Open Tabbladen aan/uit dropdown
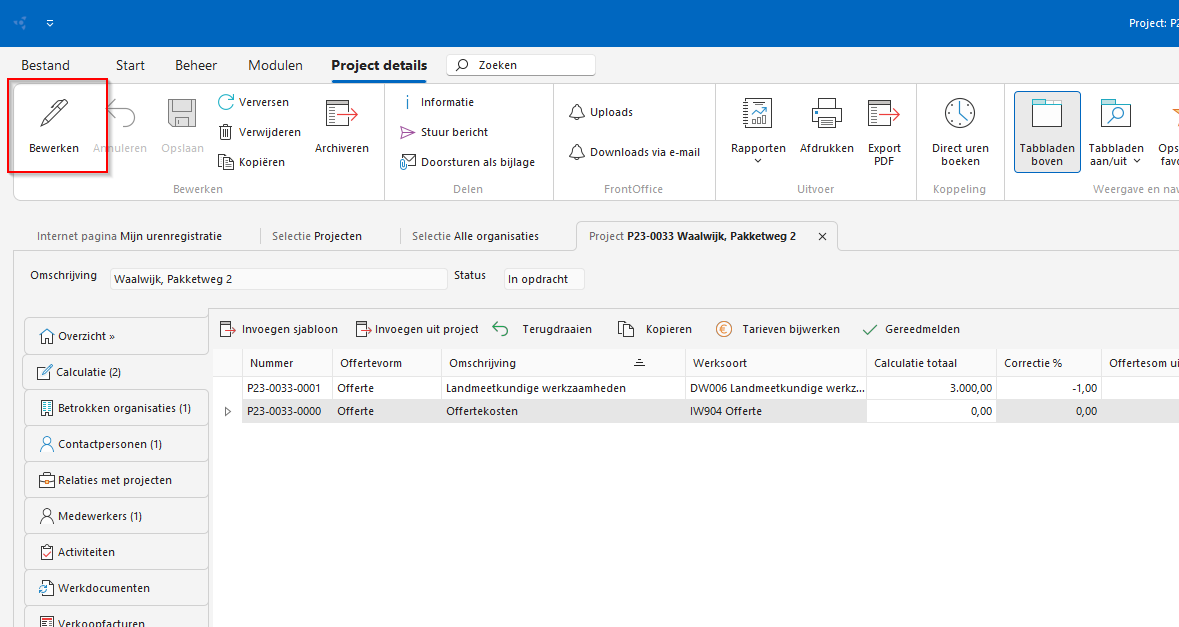Image resolution: width=1179 pixels, height=627 pixels. (x=1116, y=132)
